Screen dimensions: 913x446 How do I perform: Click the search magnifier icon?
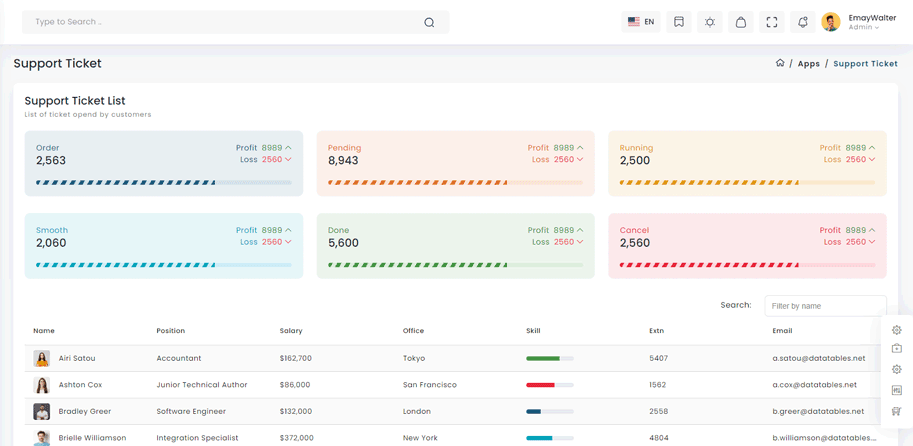[429, 22]
